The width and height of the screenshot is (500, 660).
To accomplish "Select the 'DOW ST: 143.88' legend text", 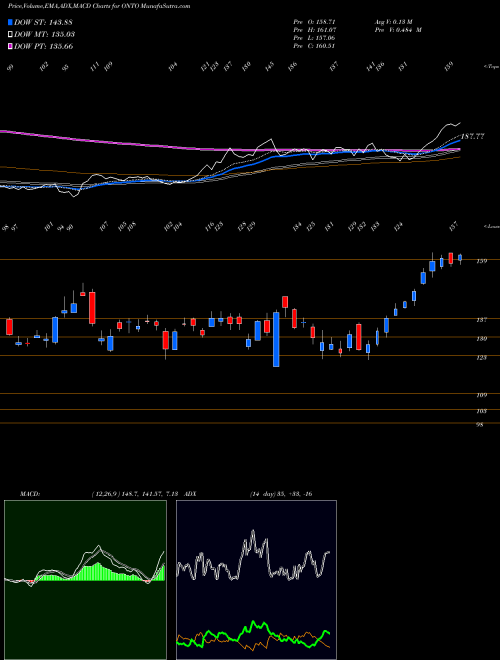I will point(44,22).
